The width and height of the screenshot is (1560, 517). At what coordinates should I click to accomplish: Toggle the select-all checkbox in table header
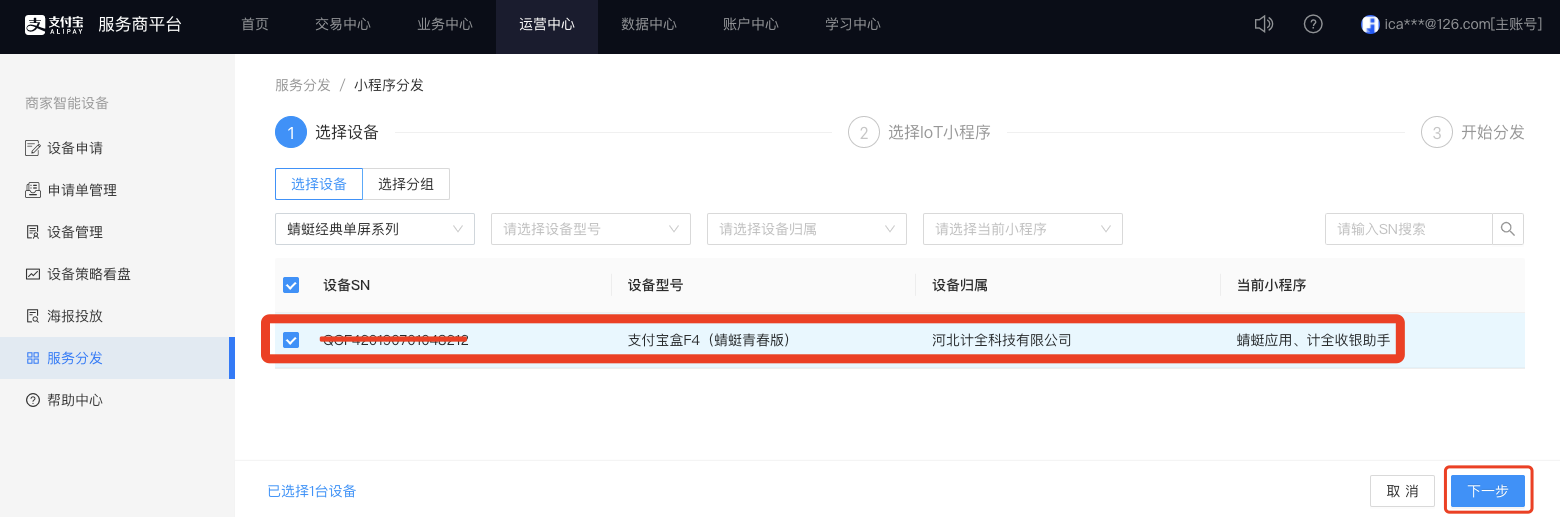point(291,285)
